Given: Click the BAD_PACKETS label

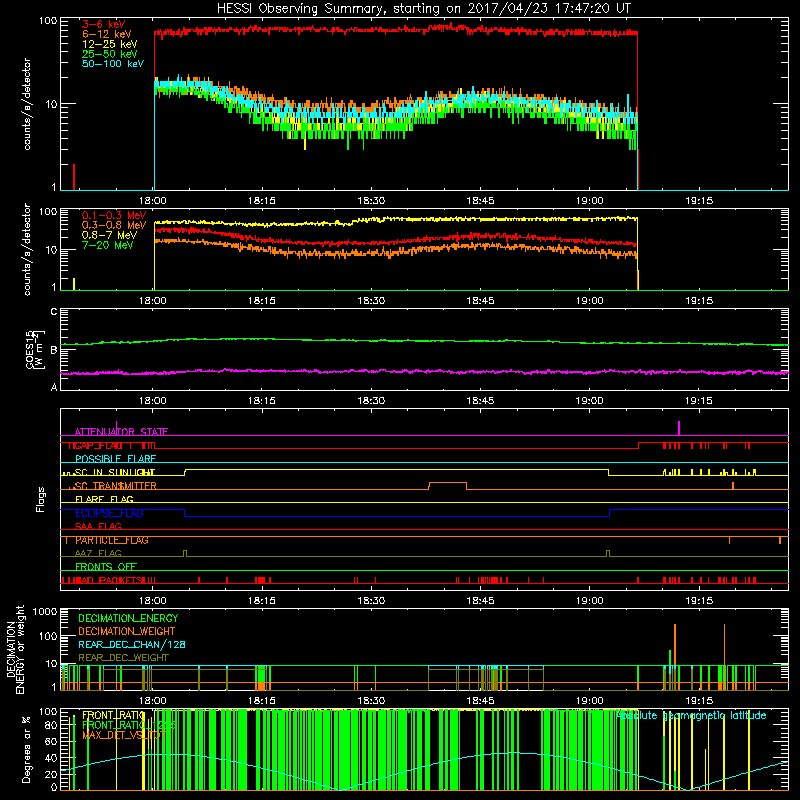Looking at the screenshot, I should (x=109, y=580).
